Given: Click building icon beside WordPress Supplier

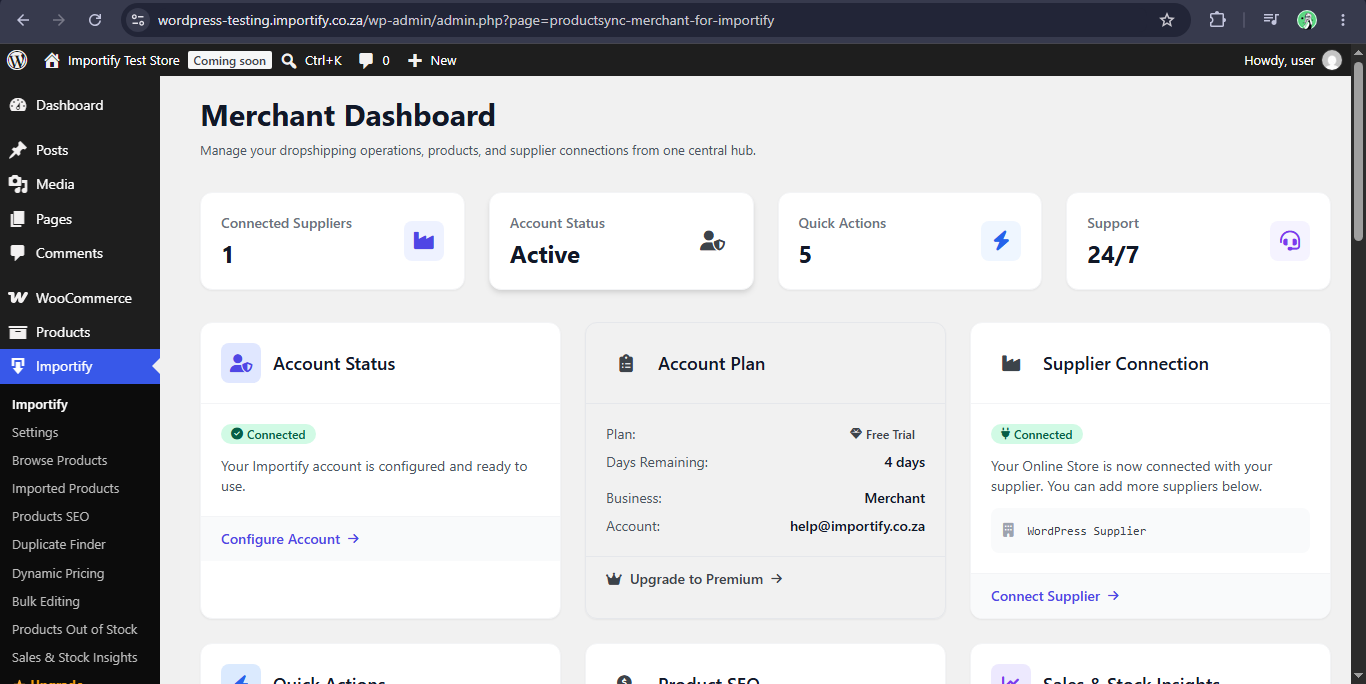Looking at the screenshot, I should coord(1007,530).
